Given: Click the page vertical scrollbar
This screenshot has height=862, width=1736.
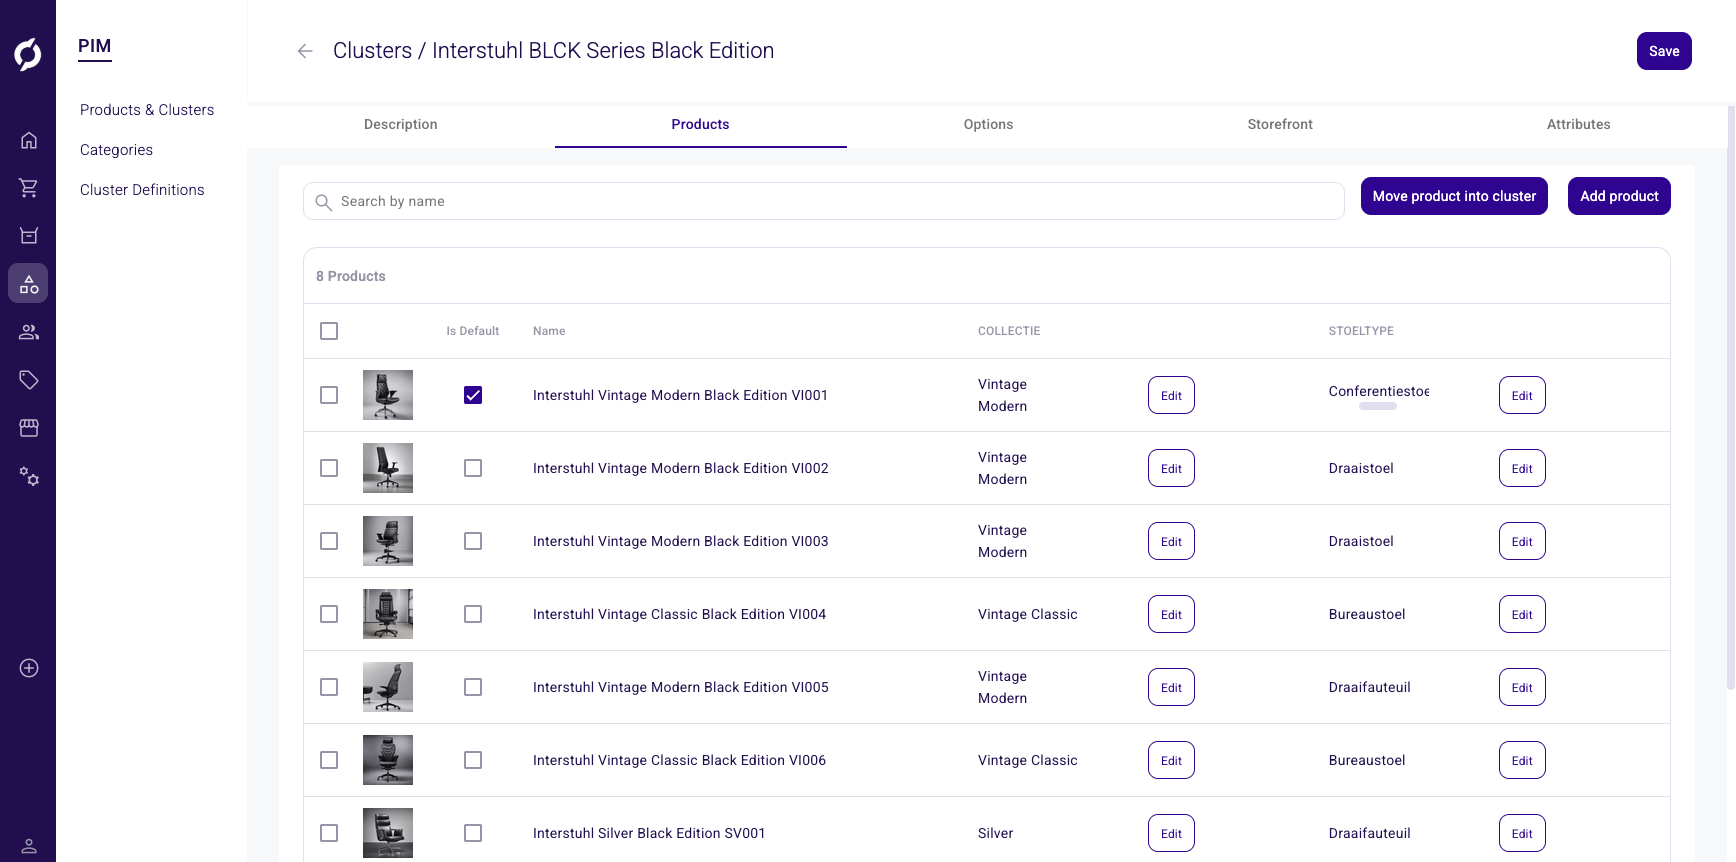Looking at the screenshot, I should [1731, 398].
